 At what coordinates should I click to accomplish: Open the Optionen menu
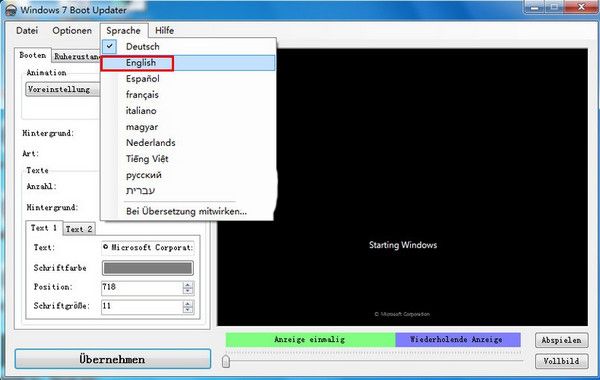(x=72, y=31)
